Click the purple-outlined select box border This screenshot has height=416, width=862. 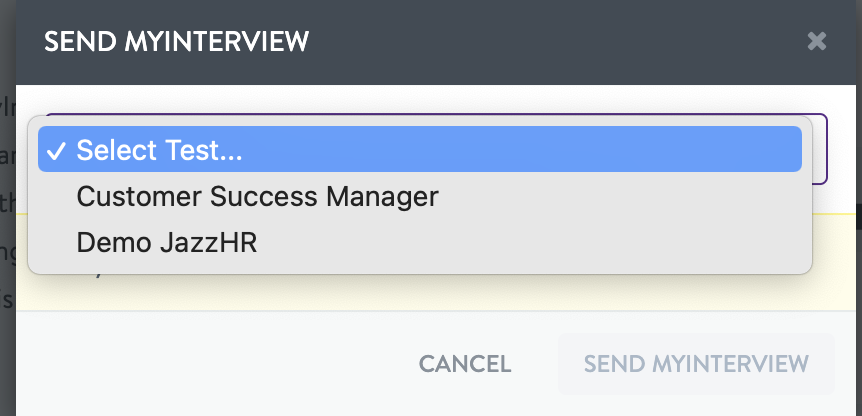coord(827,150)
